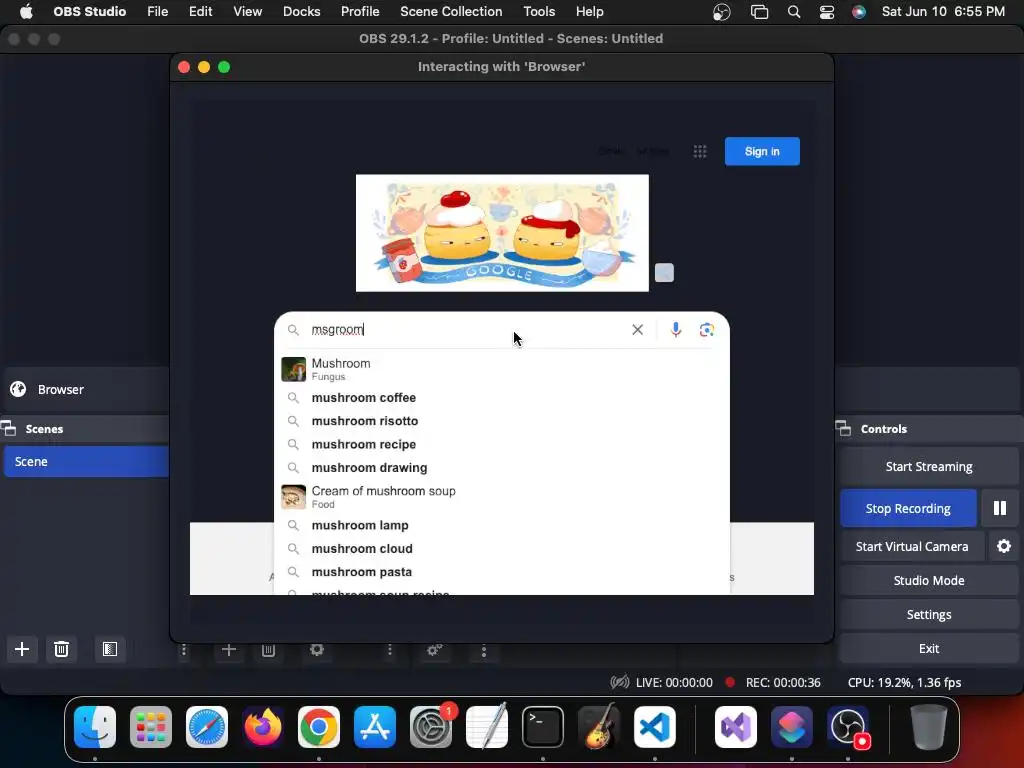Open OBS Settings button
Screen dimensions: 1024x768
coord(929,615)
